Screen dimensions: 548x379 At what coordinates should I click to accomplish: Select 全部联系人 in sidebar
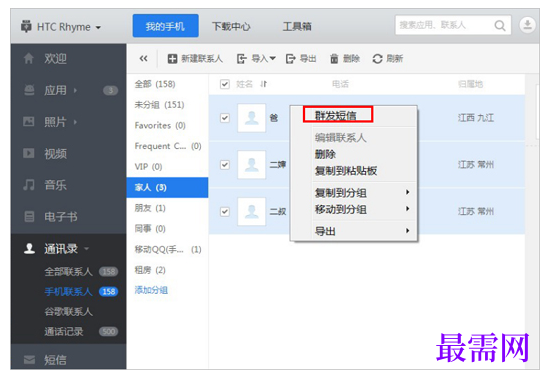(x=68, y=271)
